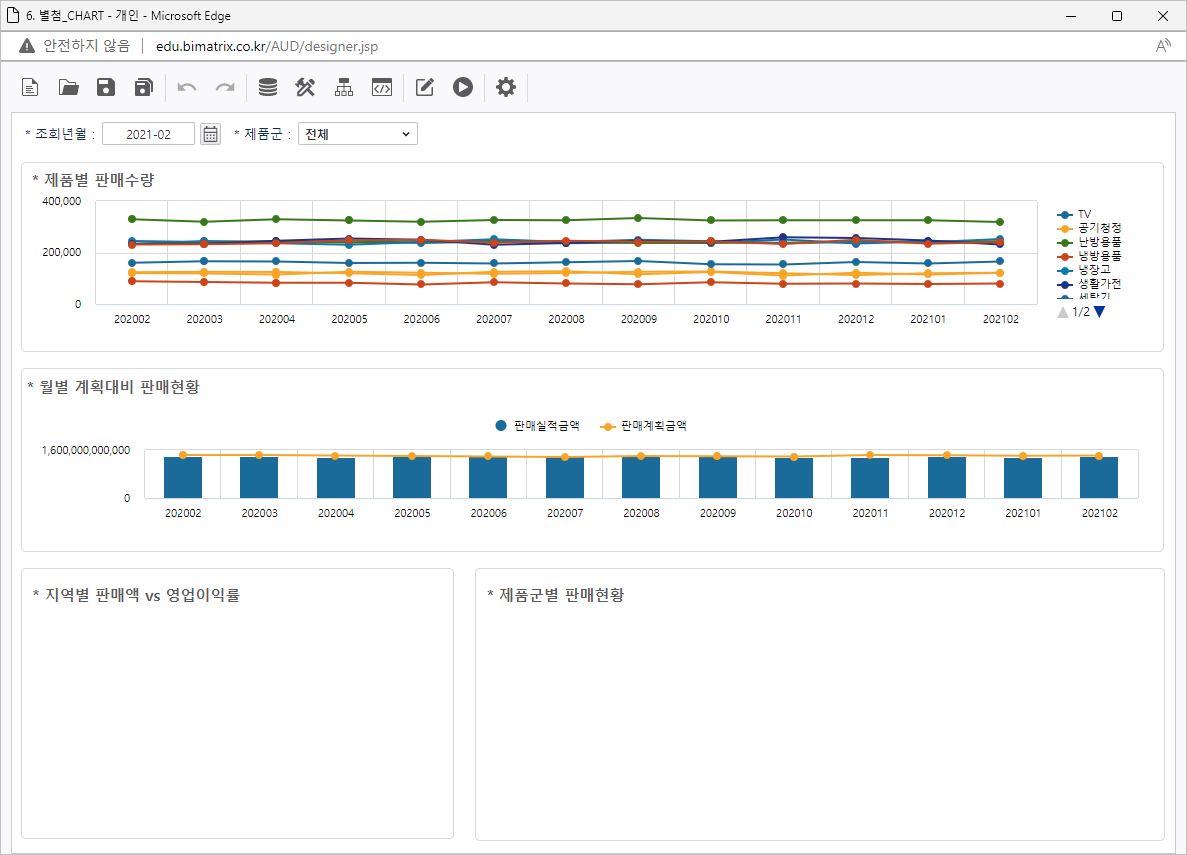Viewport: 1187px width, 855px height.
Task: Open the calendar date picker
Action: pyautogui.click(x=210, y=134)
